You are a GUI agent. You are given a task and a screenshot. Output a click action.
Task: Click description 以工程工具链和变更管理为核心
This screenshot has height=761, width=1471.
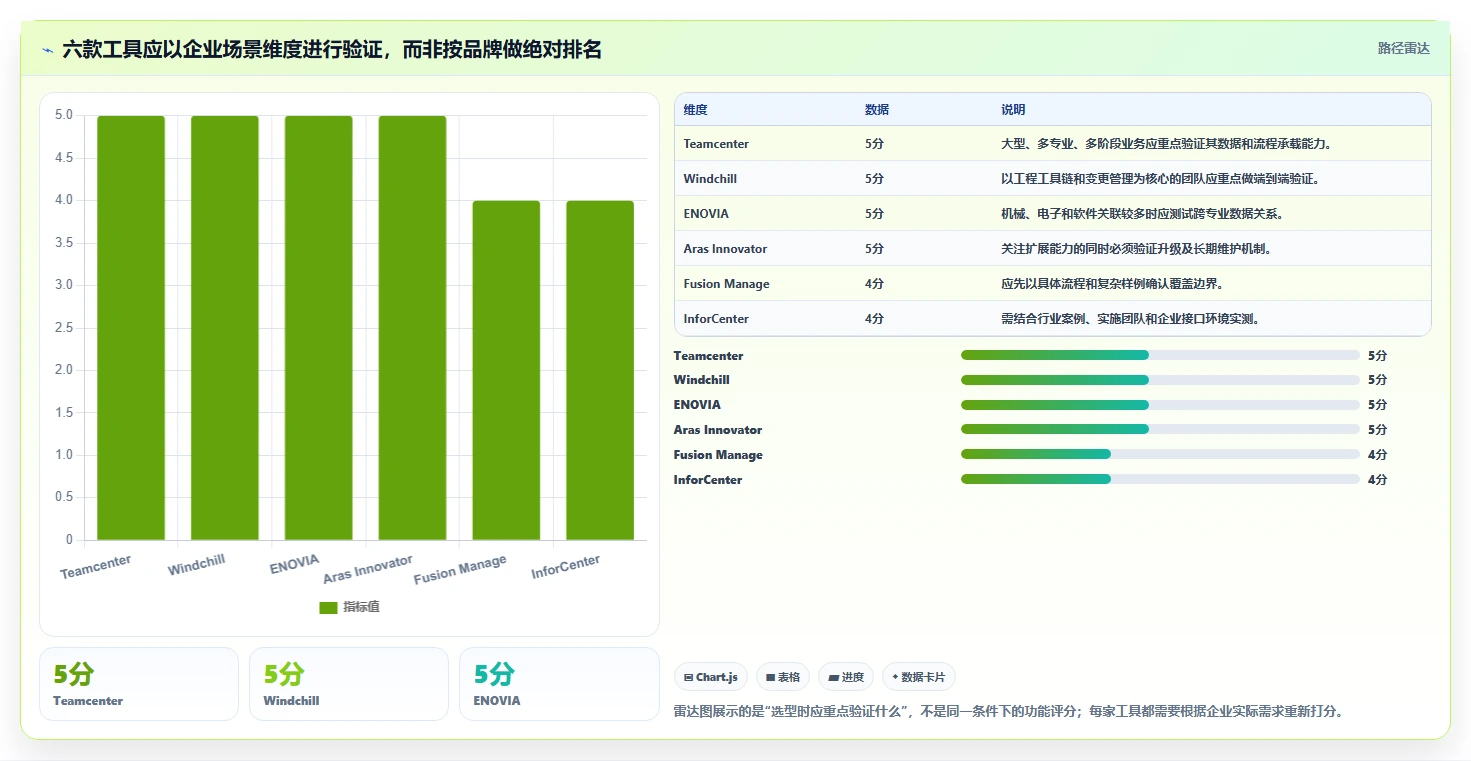1160,179
